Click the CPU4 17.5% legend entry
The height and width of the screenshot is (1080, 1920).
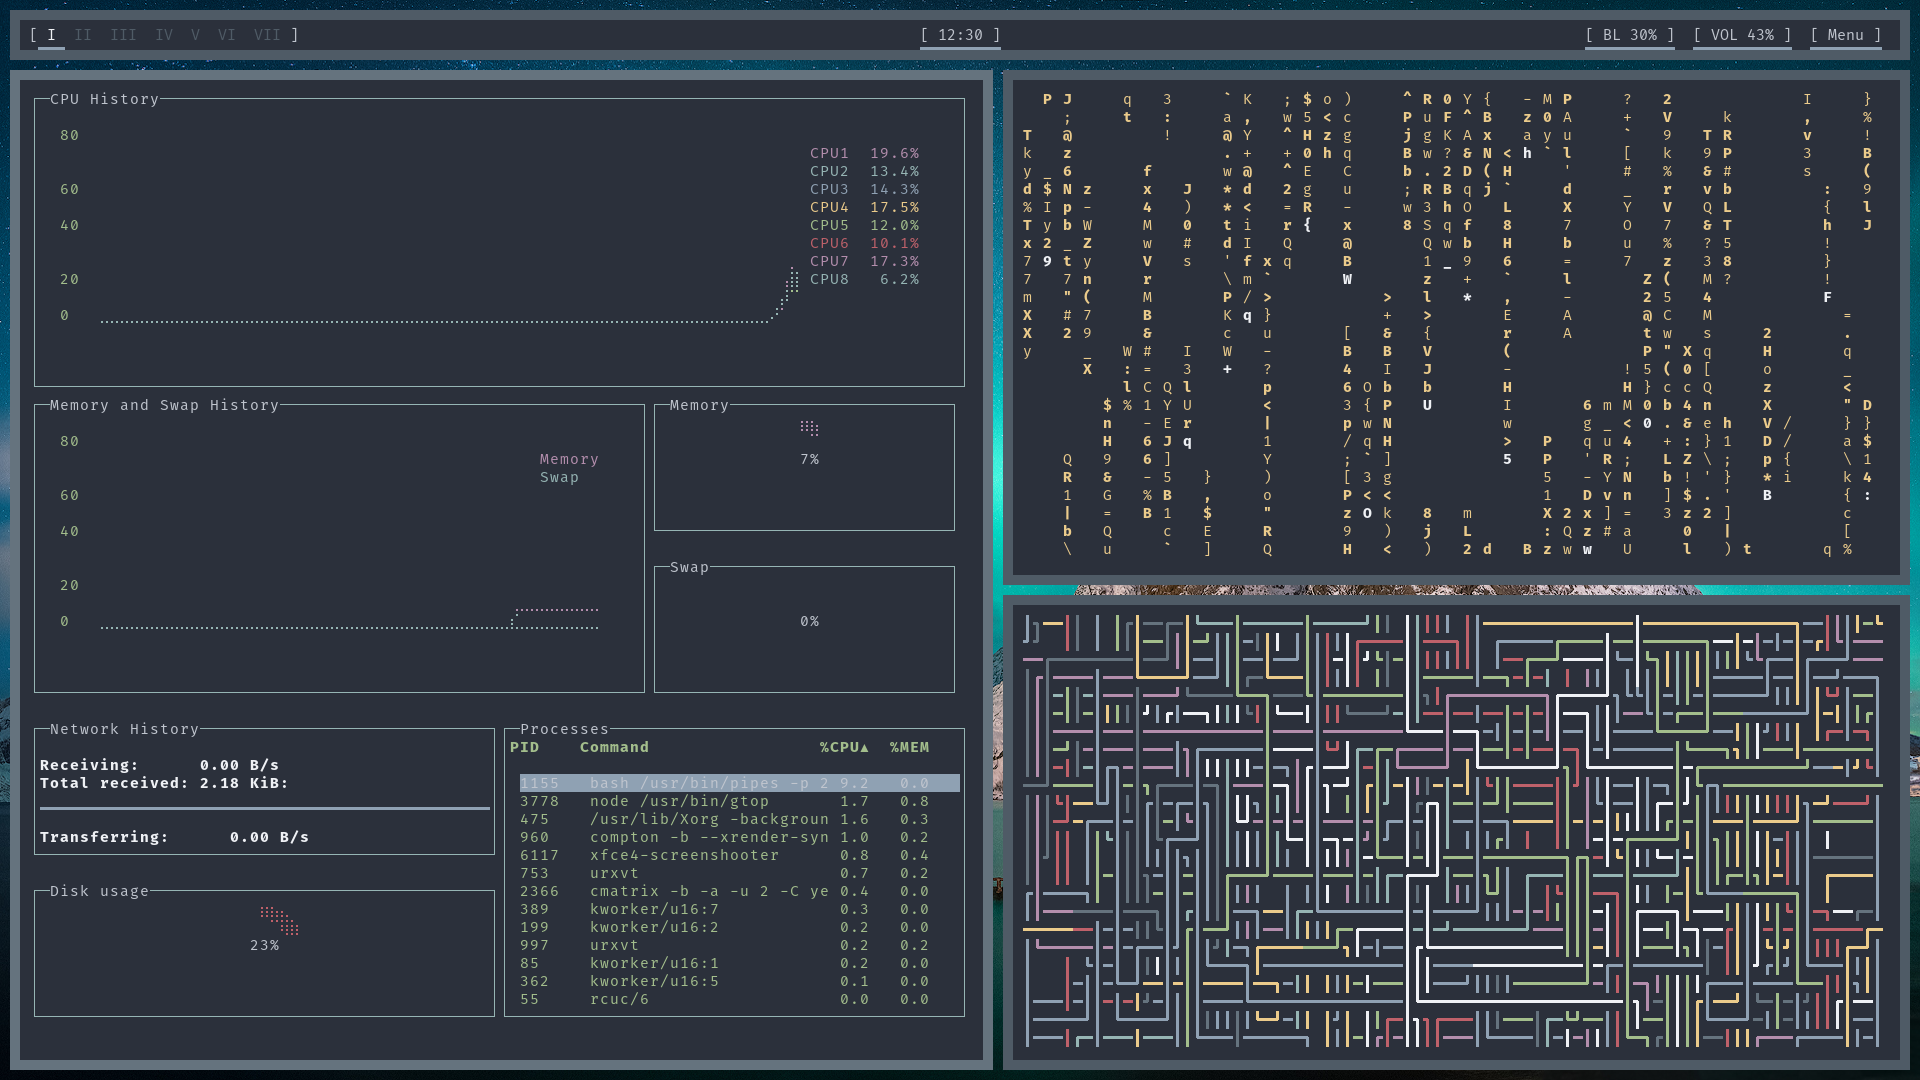864,207
